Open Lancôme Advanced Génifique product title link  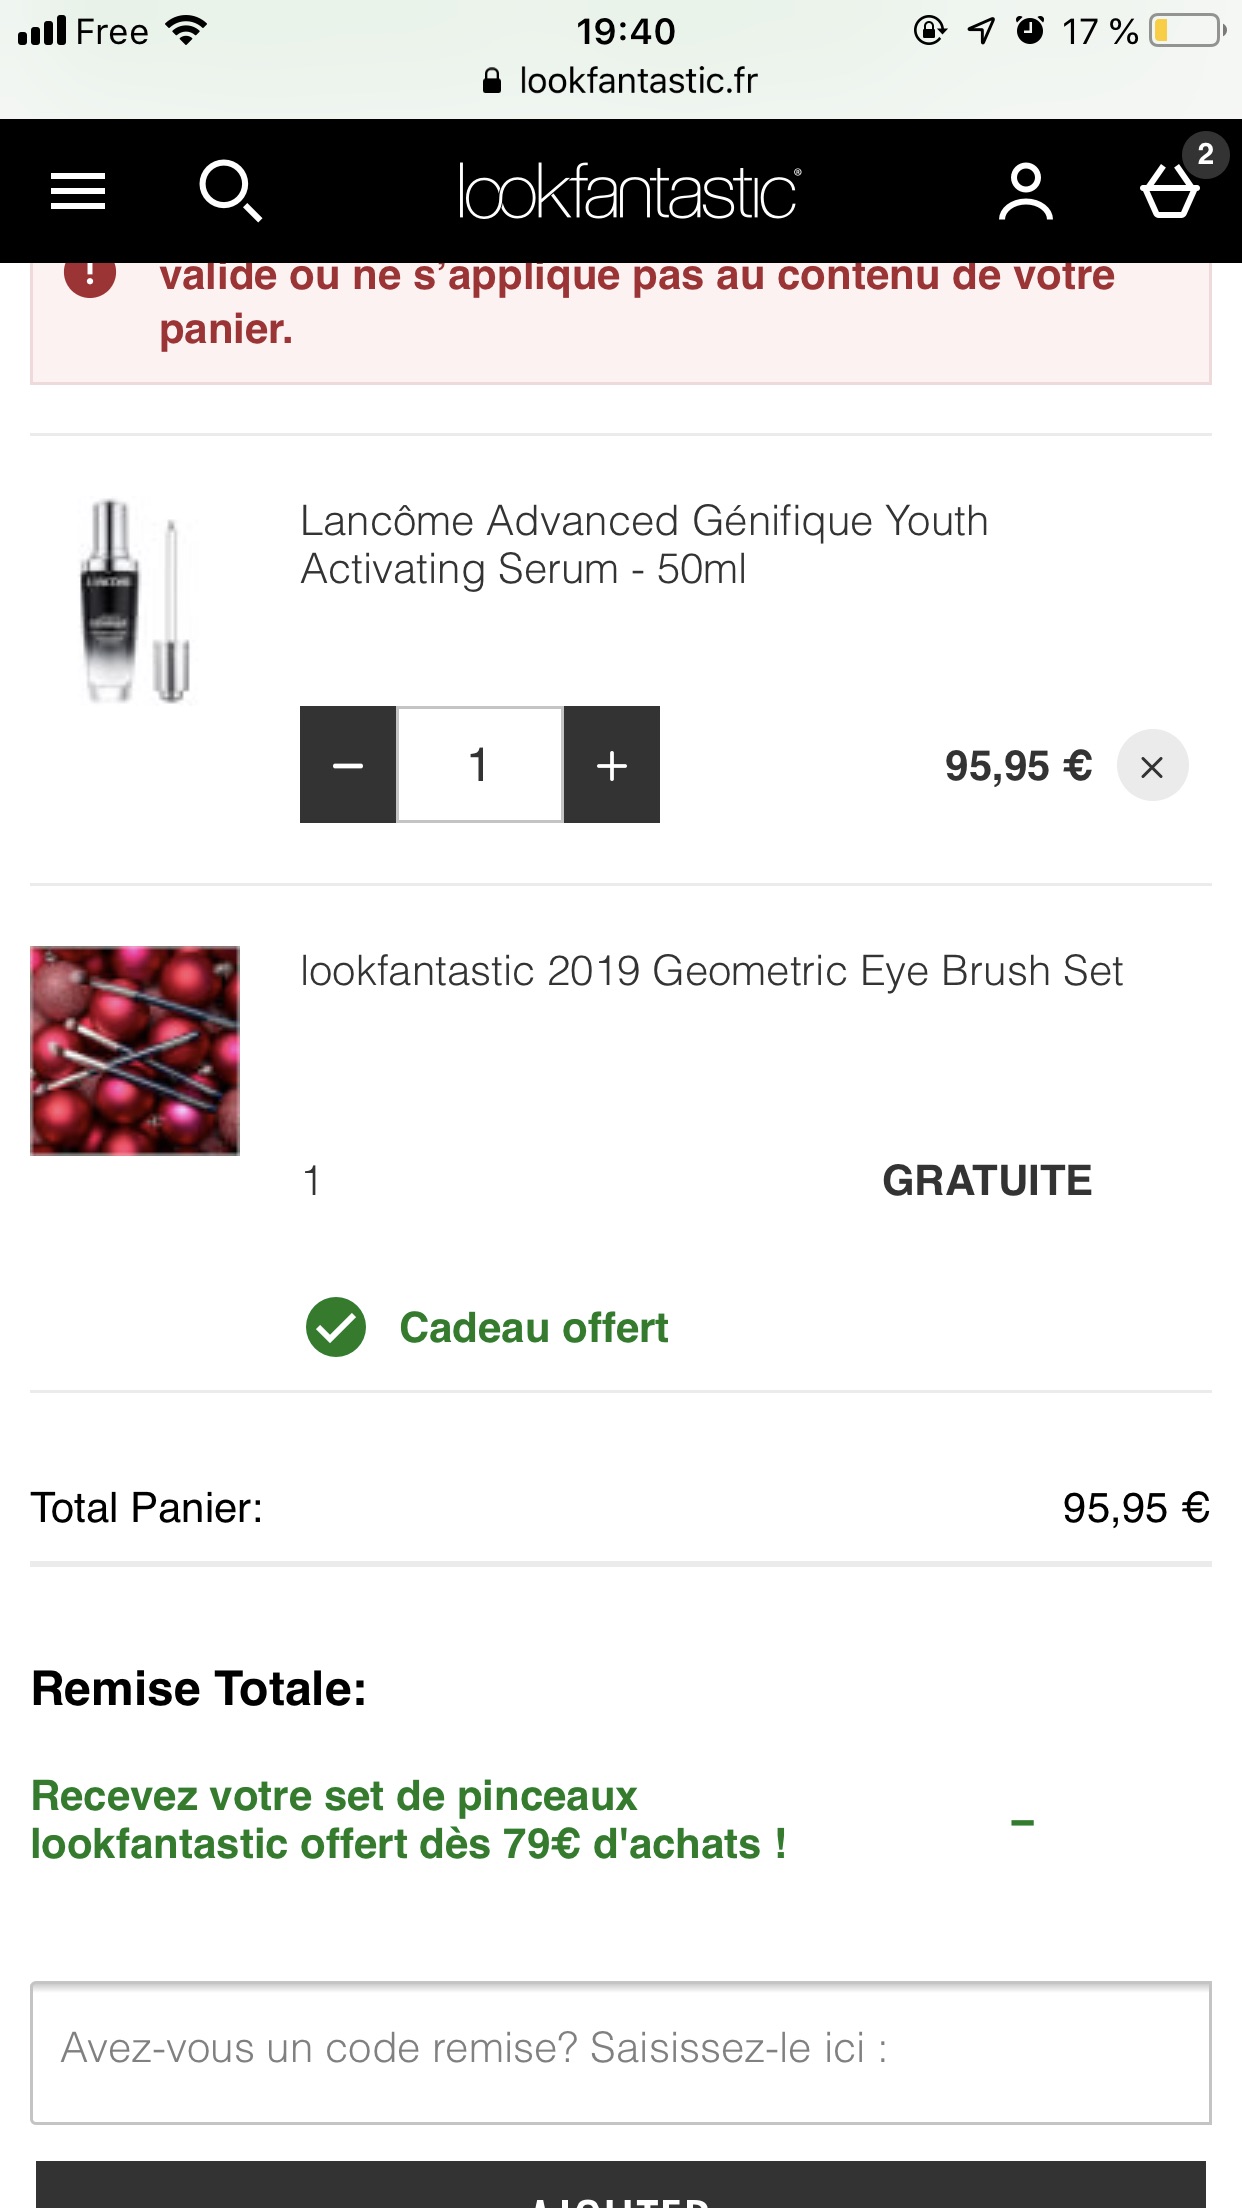tap(644, 545)
